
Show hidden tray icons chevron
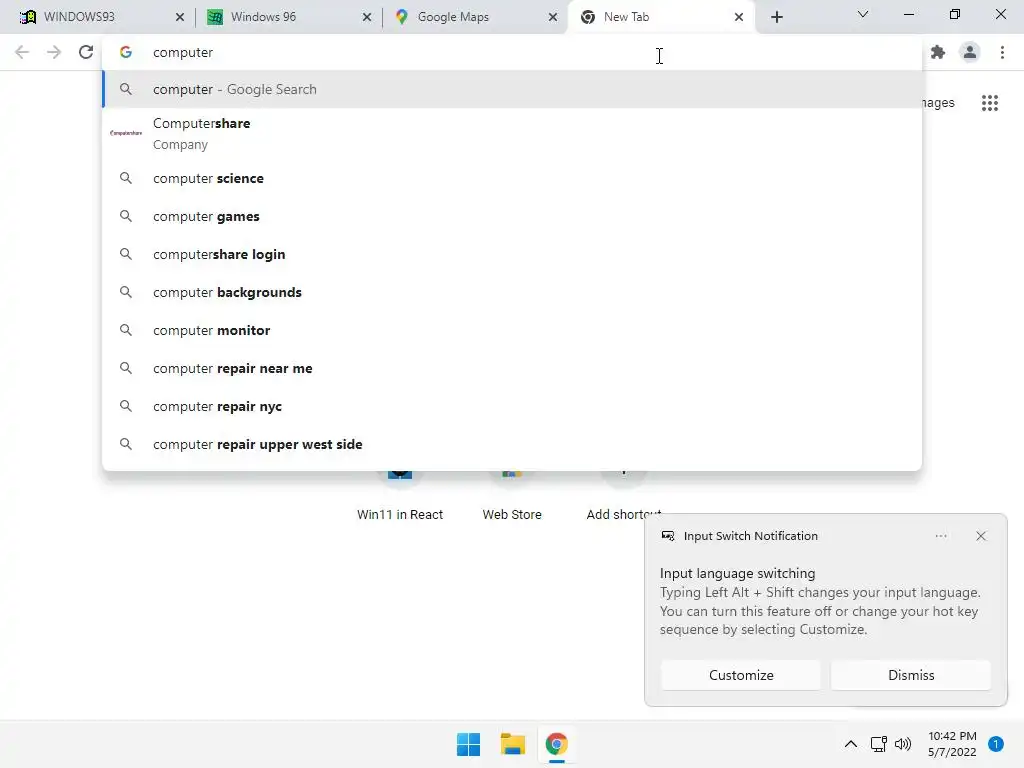click(850, 744)
